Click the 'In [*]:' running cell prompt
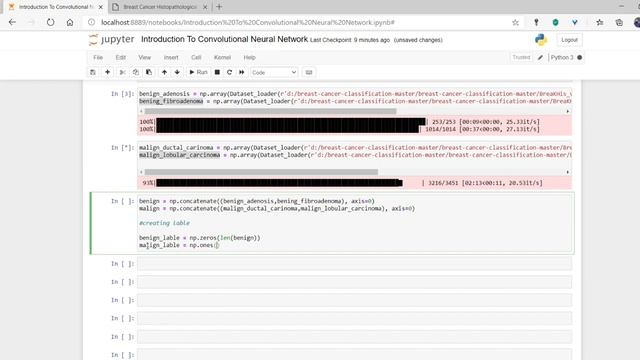 tap(122, 148)
